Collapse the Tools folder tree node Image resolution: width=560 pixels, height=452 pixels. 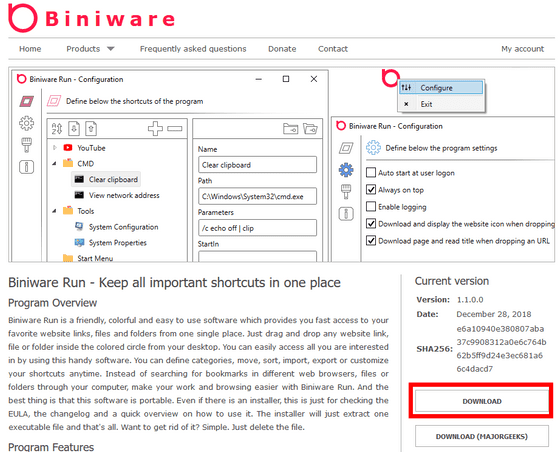click(54, 211)
